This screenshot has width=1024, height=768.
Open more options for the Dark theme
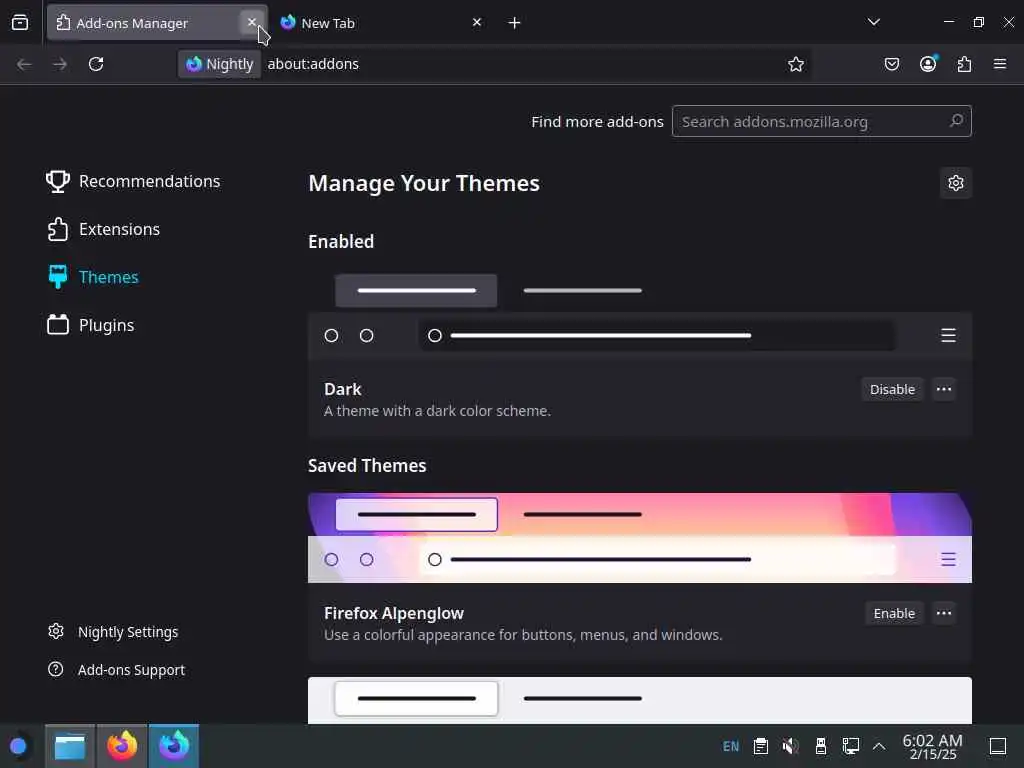(x=944, y=389)
